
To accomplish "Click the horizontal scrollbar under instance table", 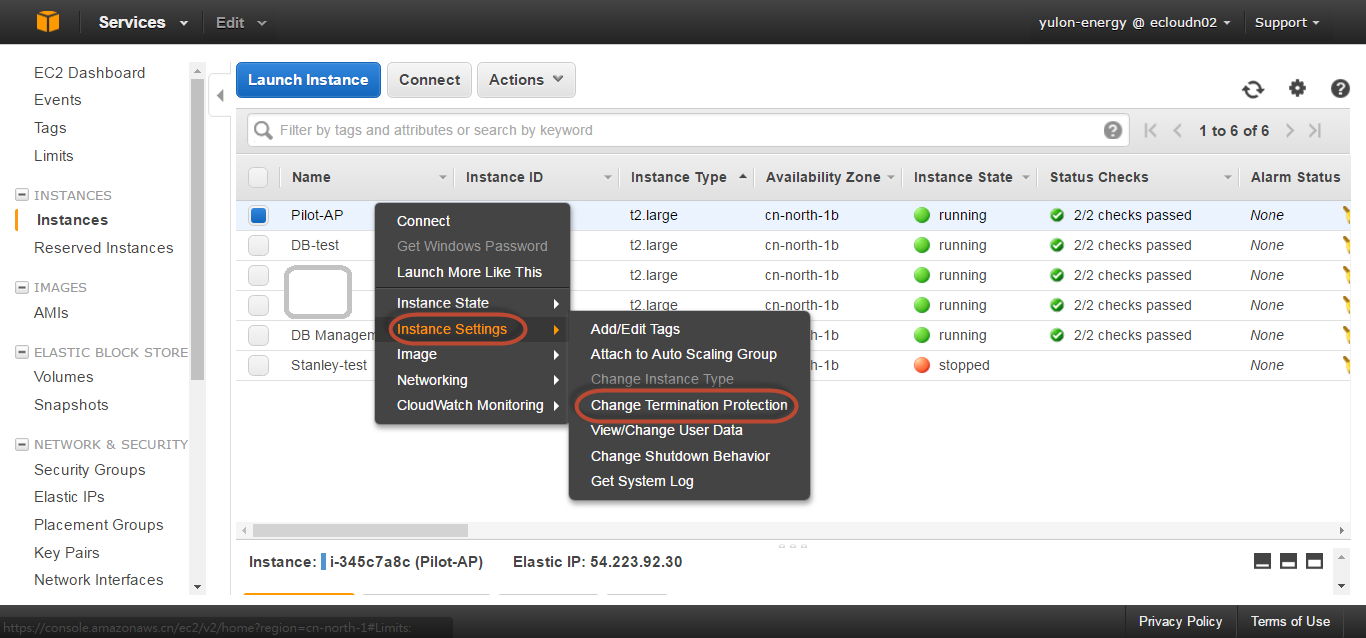I will pos(500,530).
